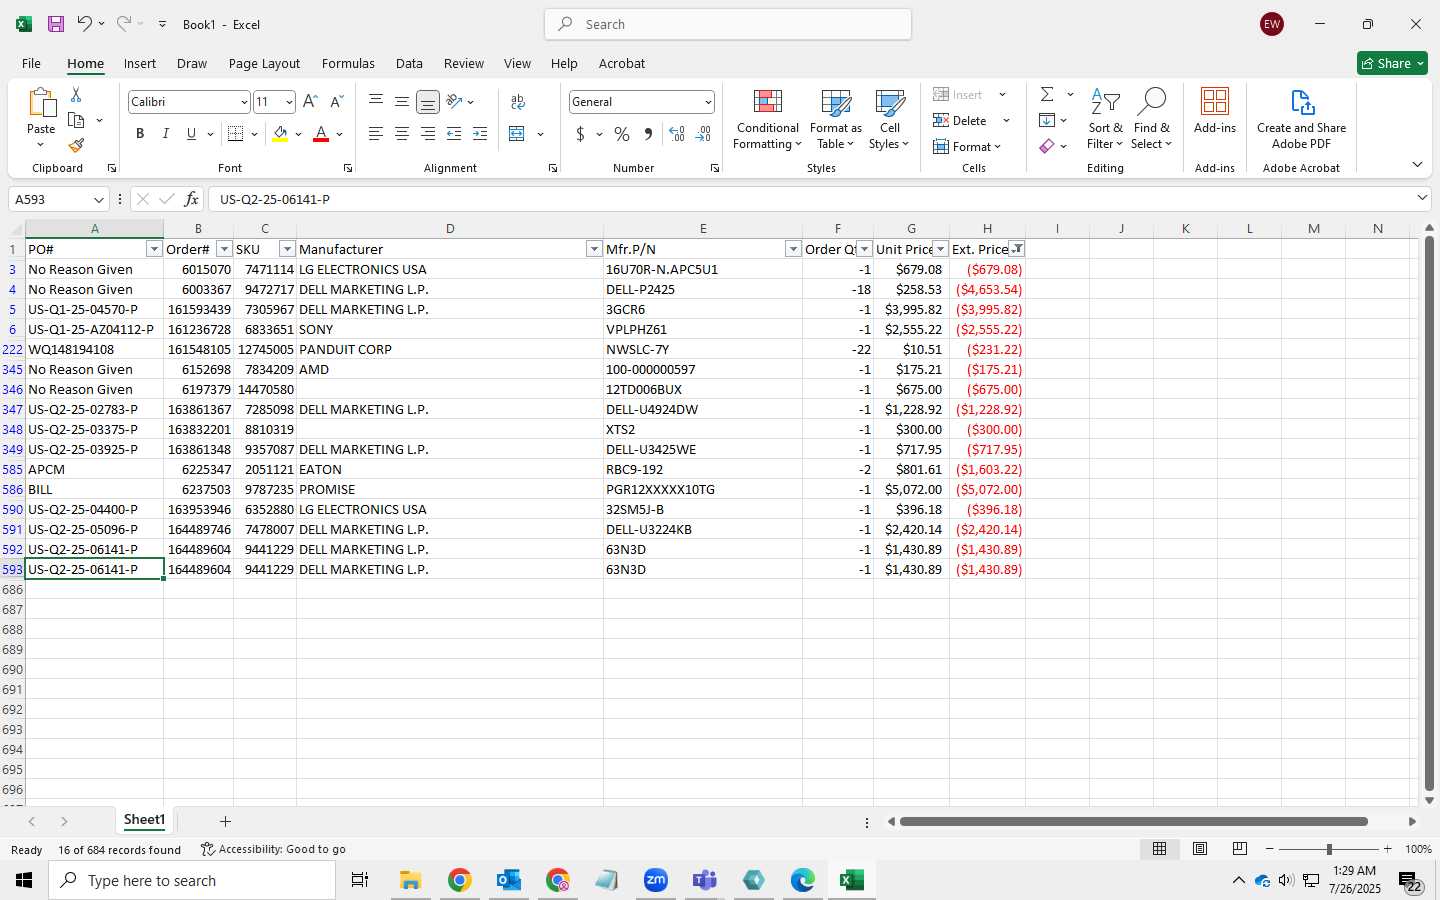
Task: Switch to Page Layout view icon
Action: point(1200,849)
